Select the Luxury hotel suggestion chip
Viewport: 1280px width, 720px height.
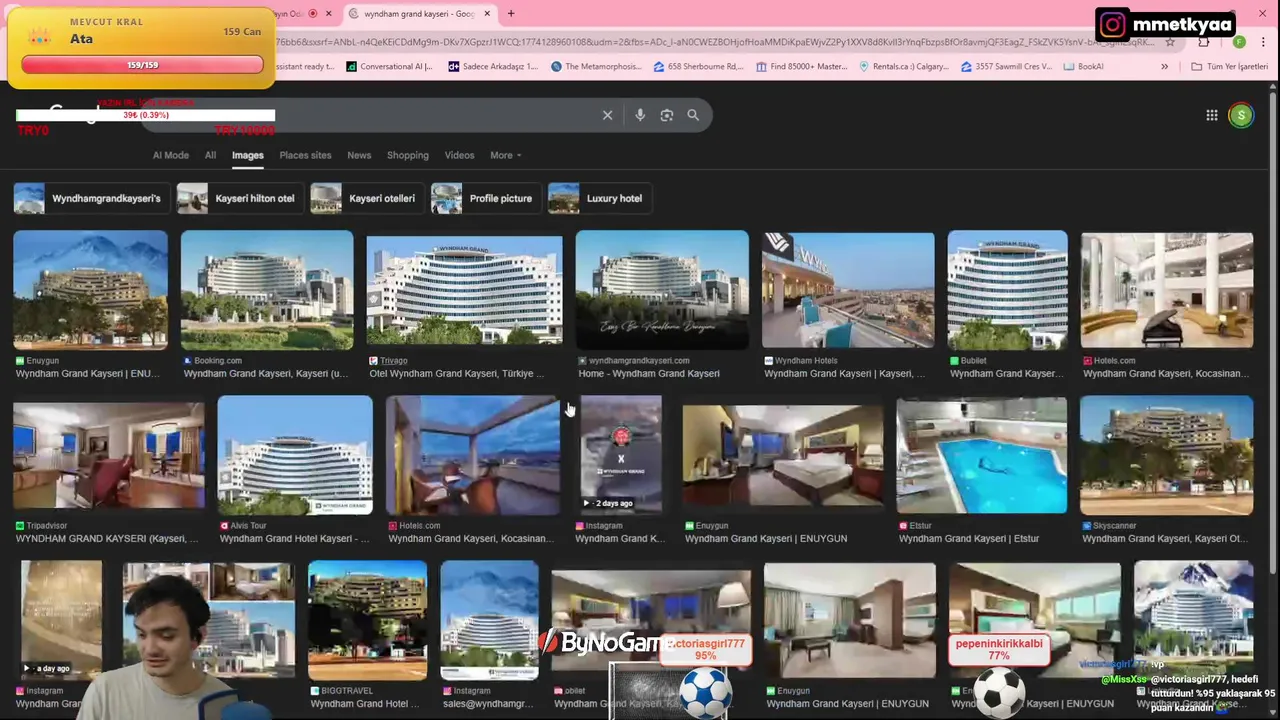point(598,198)
